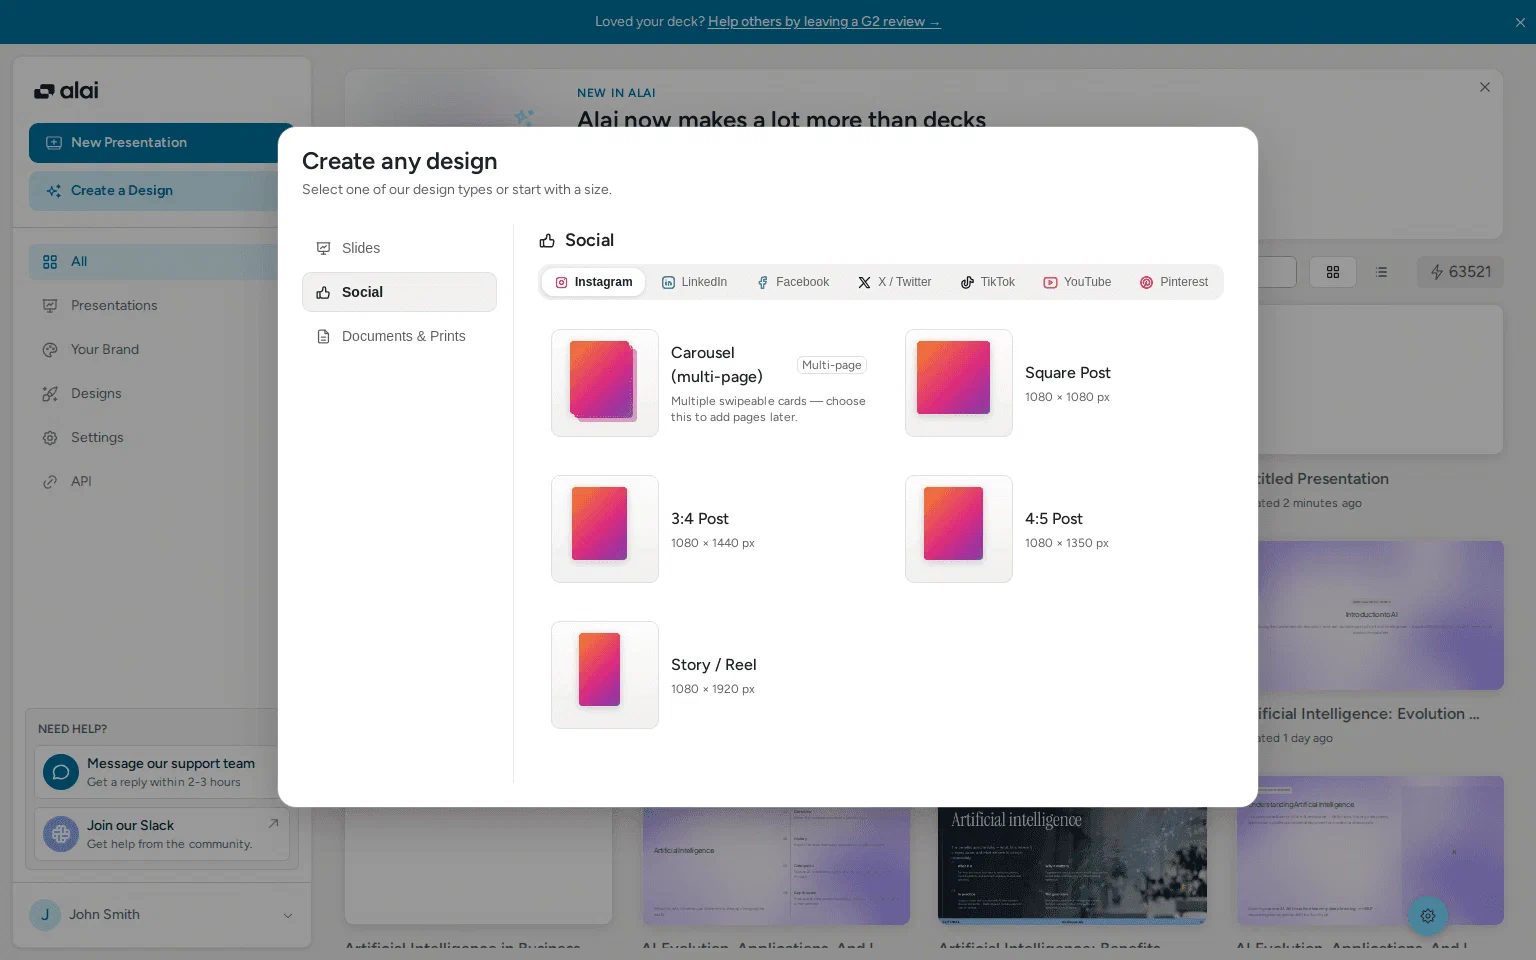
Task: Open the Join our Slack link
Action: point(162,834)
